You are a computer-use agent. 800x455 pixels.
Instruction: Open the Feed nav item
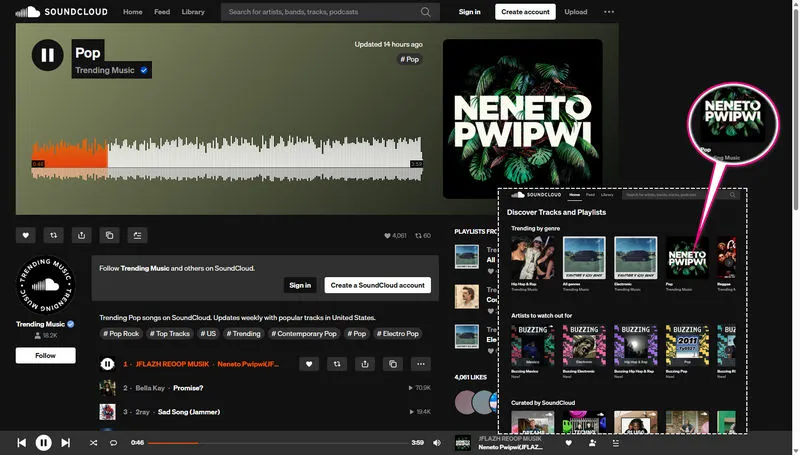click(162, 12)
